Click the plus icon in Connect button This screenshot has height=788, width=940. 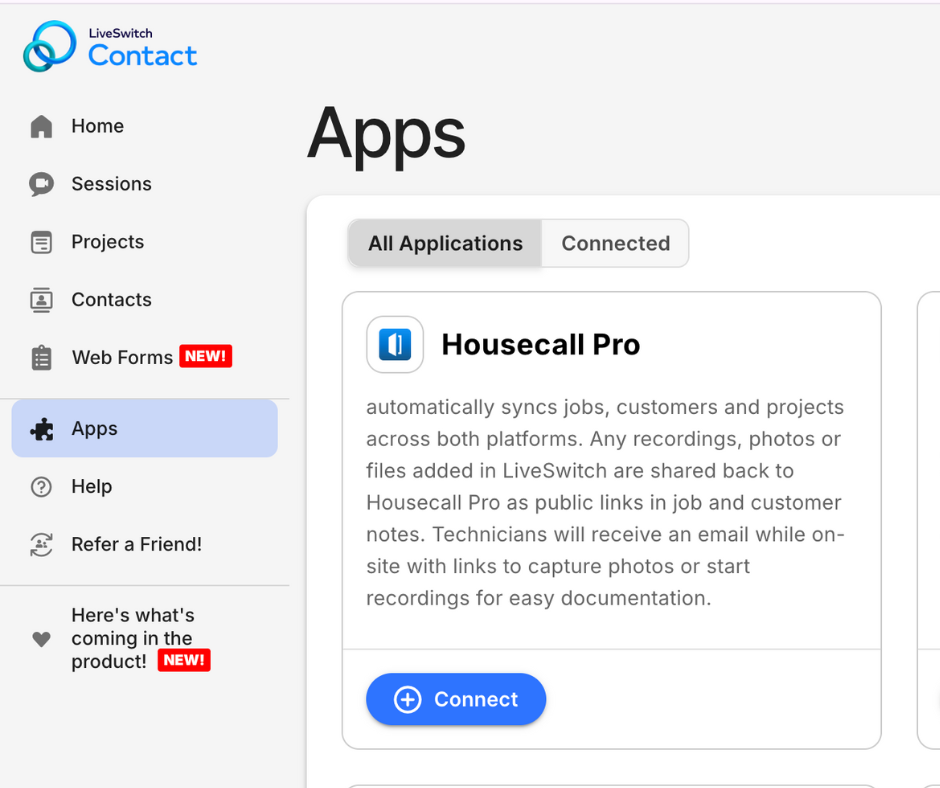coord(408,699)
